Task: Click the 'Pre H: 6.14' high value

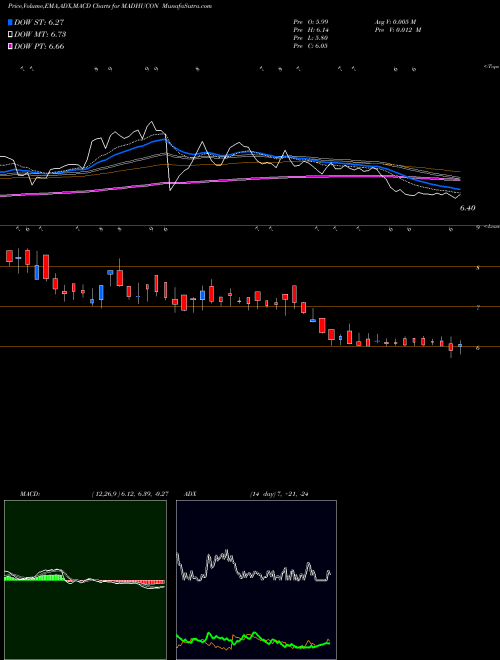Action: tap(311, 30)
